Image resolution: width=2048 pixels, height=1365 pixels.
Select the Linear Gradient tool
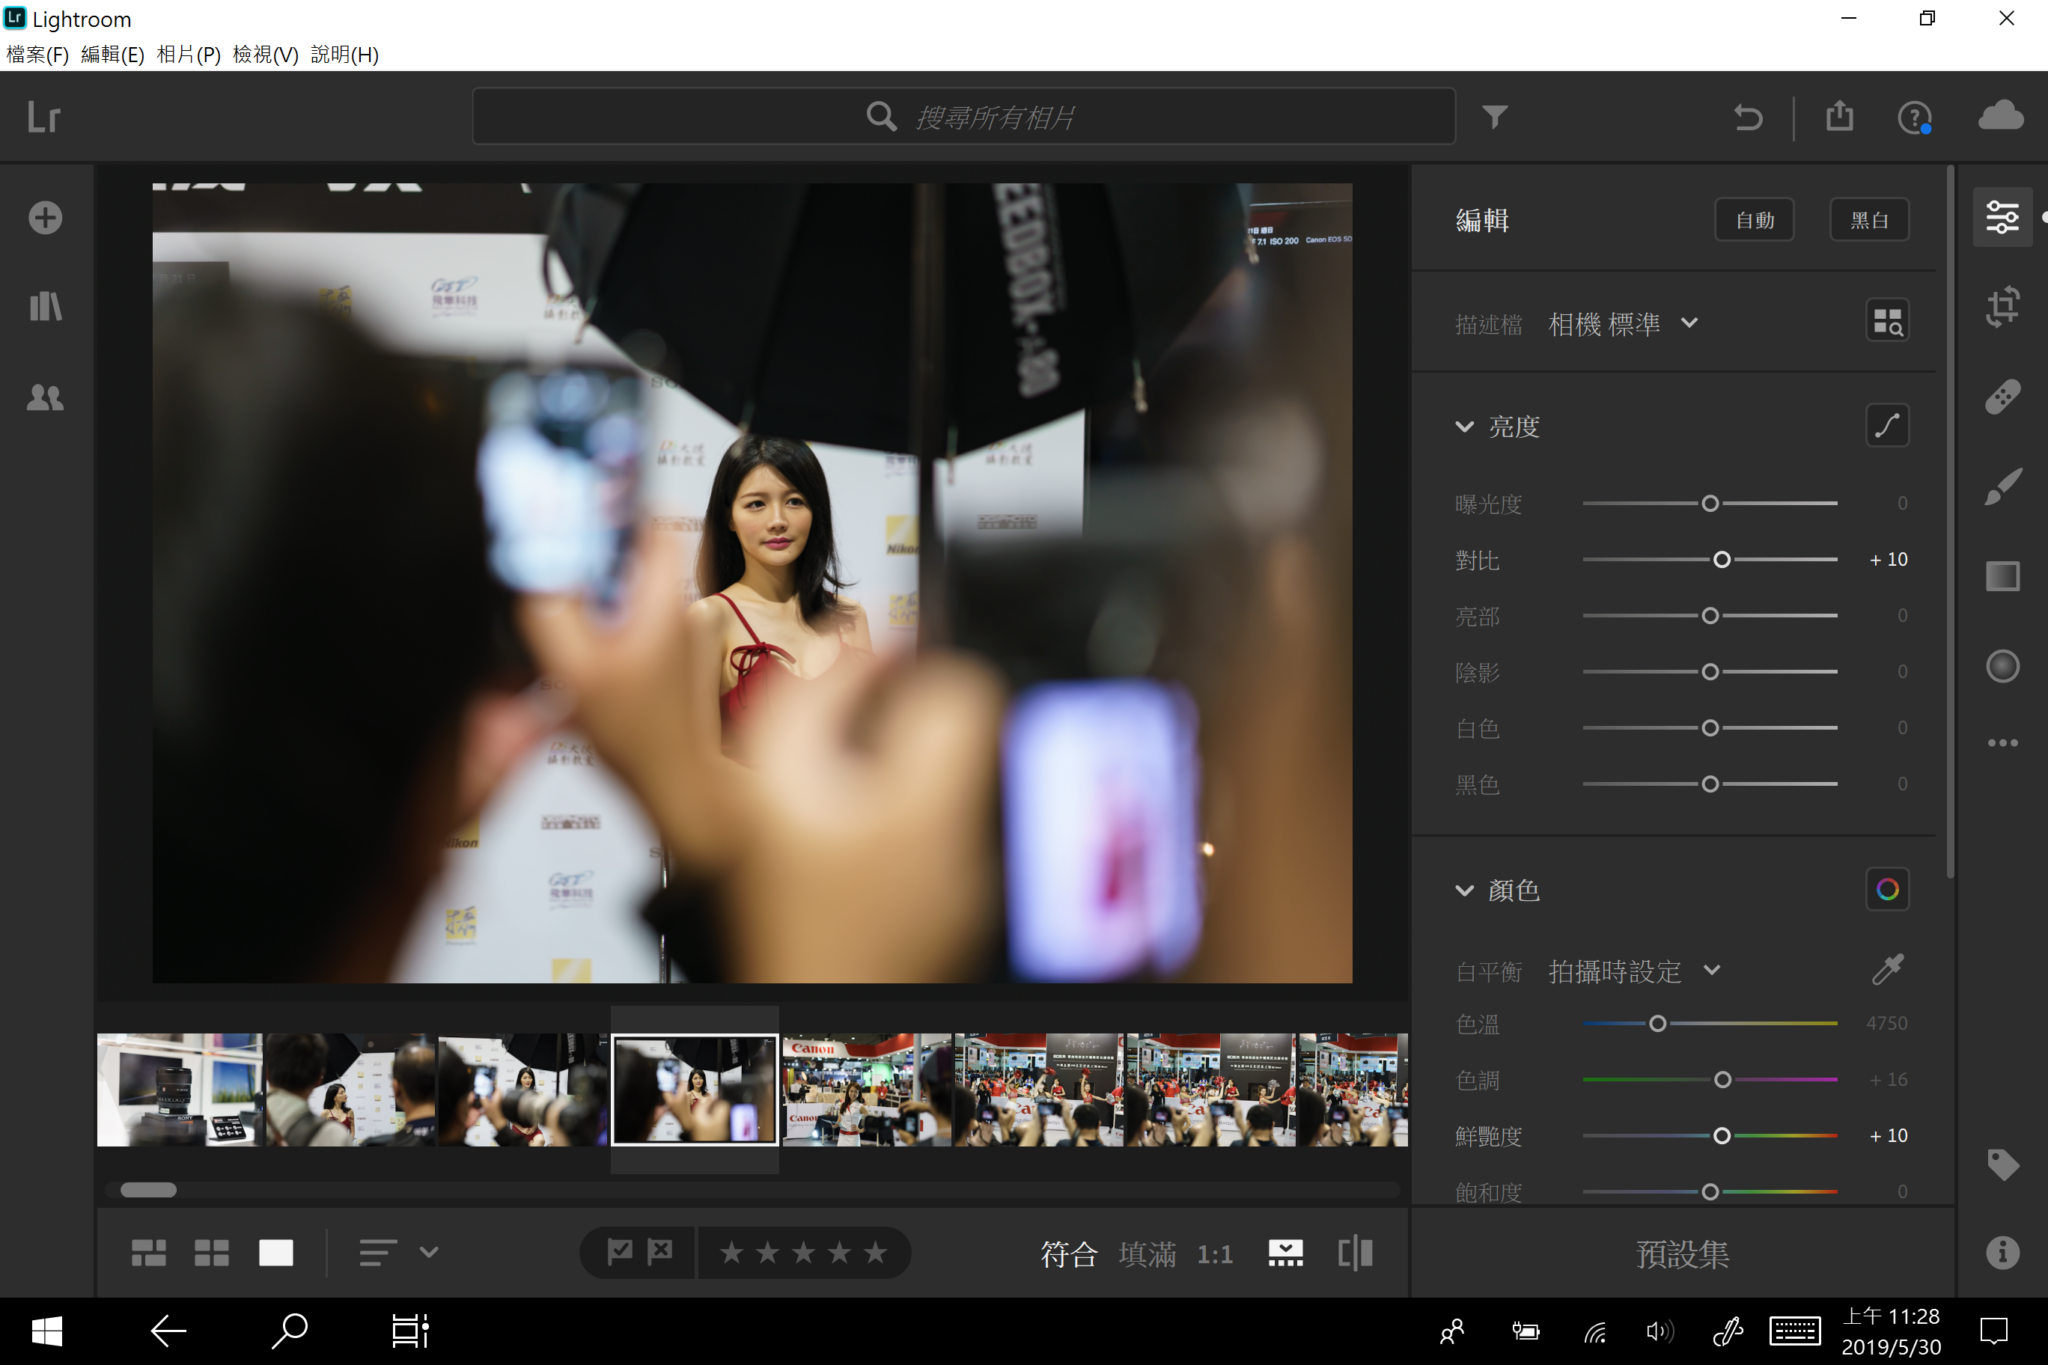point(2002,576)
